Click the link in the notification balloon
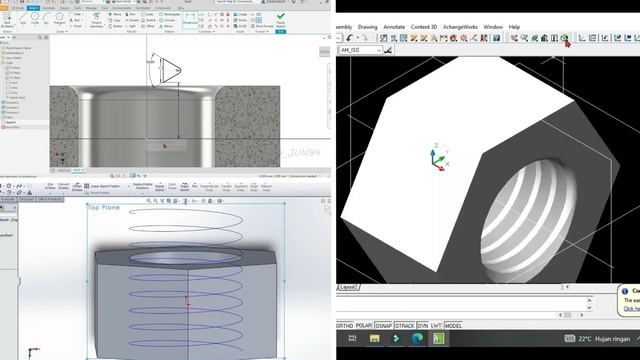This screenshot has width=640, height=360. click(x=632, y=309)
